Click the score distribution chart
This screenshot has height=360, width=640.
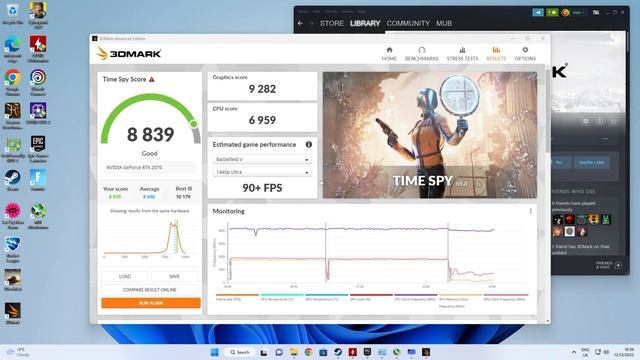tap(147, 238)
